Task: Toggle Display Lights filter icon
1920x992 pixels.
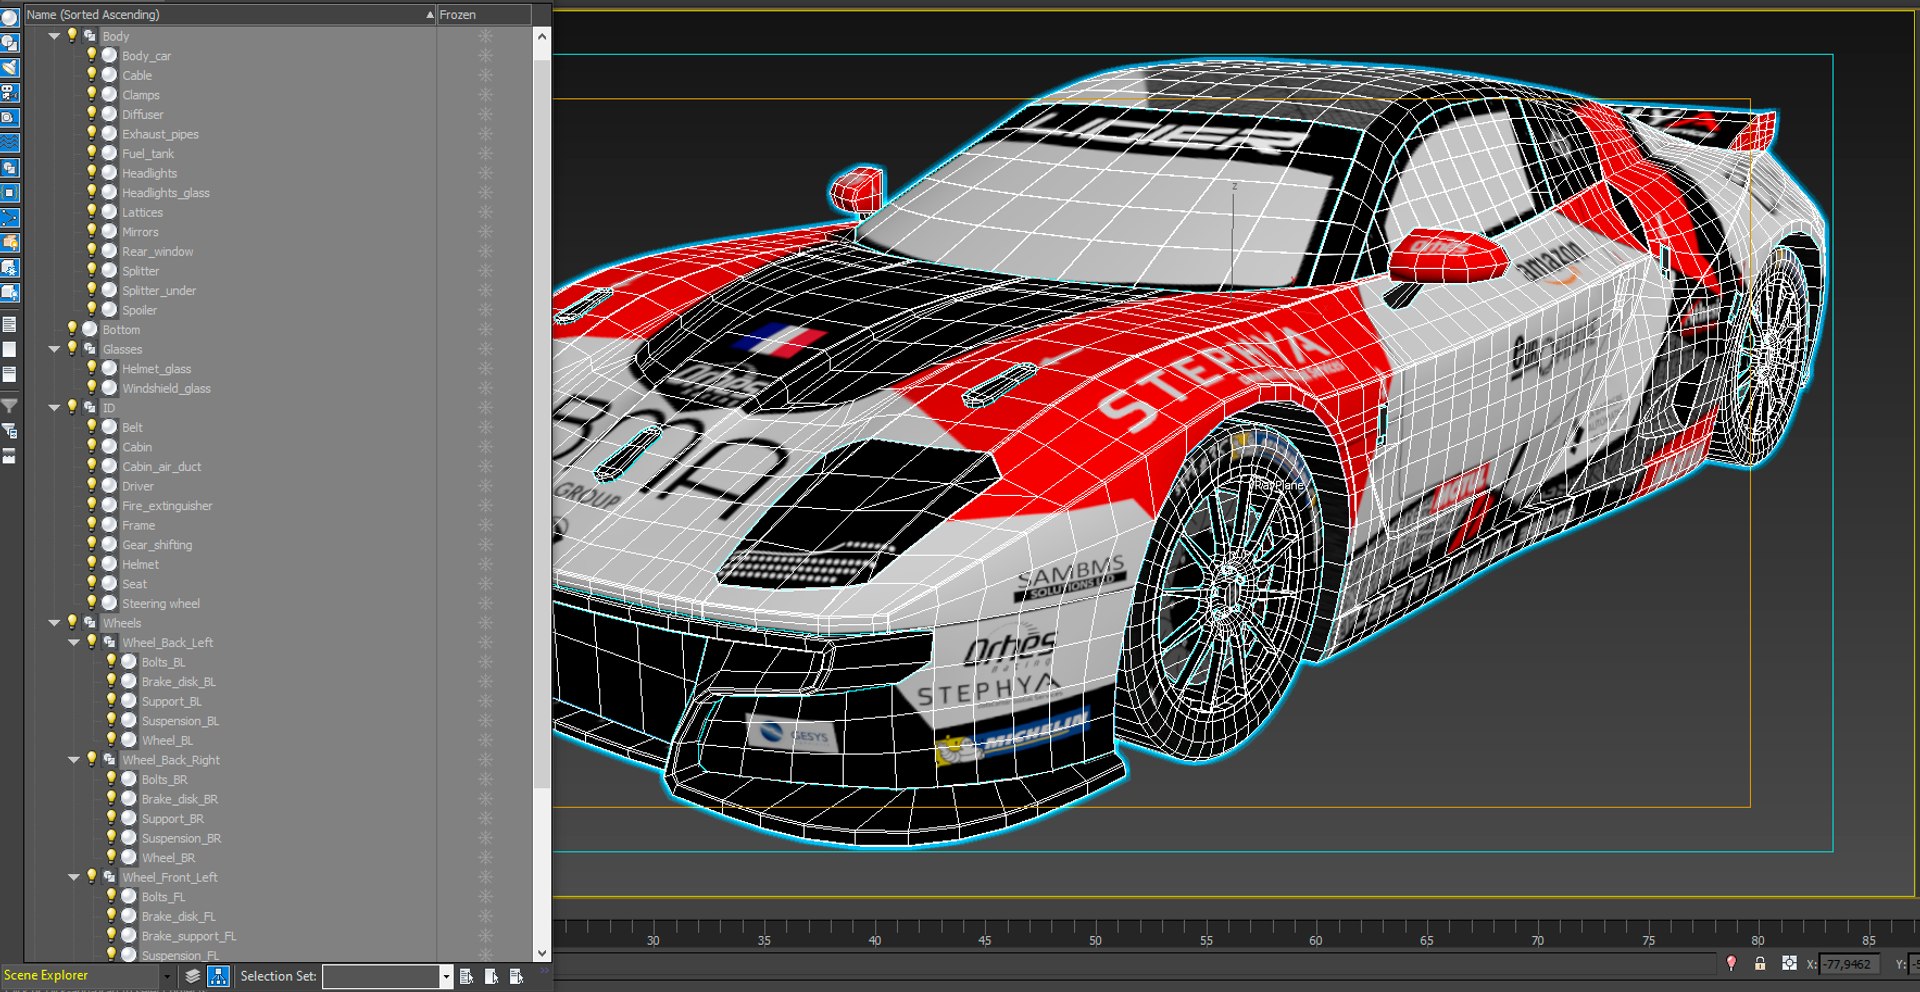Action: point(9,68)
